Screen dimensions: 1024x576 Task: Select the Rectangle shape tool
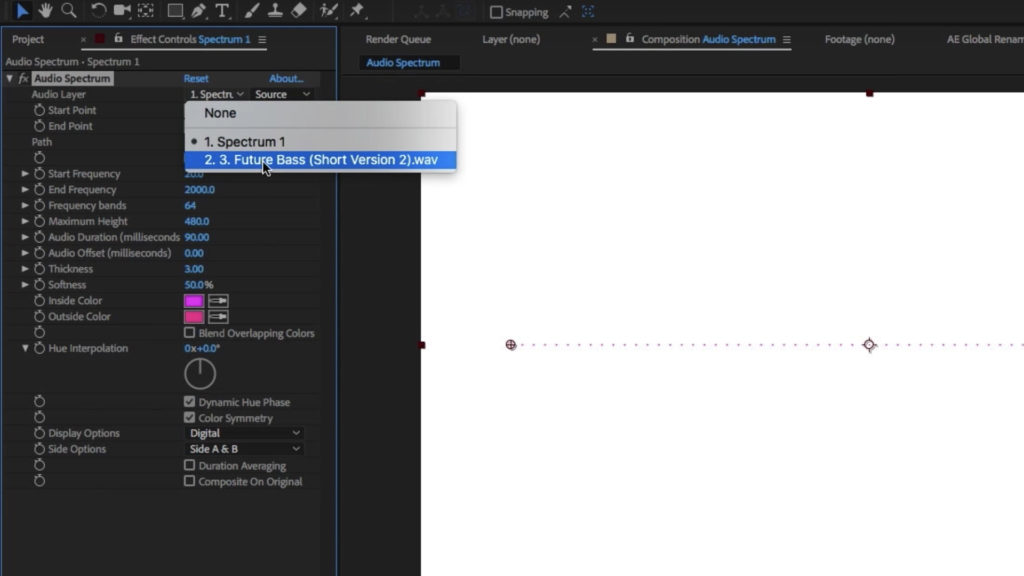174,10
